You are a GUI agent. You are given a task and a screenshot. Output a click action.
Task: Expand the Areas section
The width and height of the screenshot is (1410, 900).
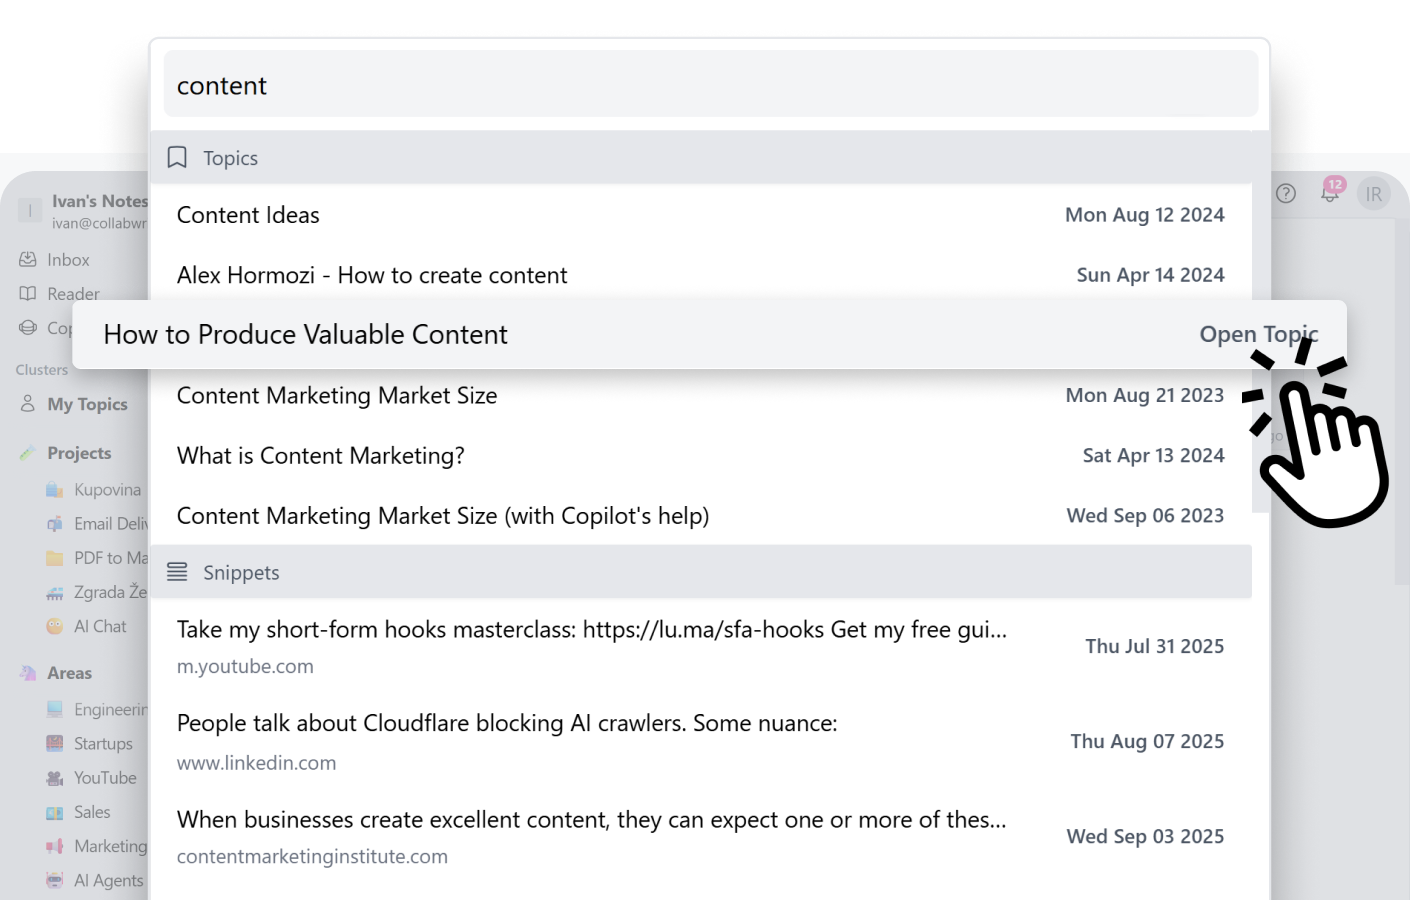[69, 673]
